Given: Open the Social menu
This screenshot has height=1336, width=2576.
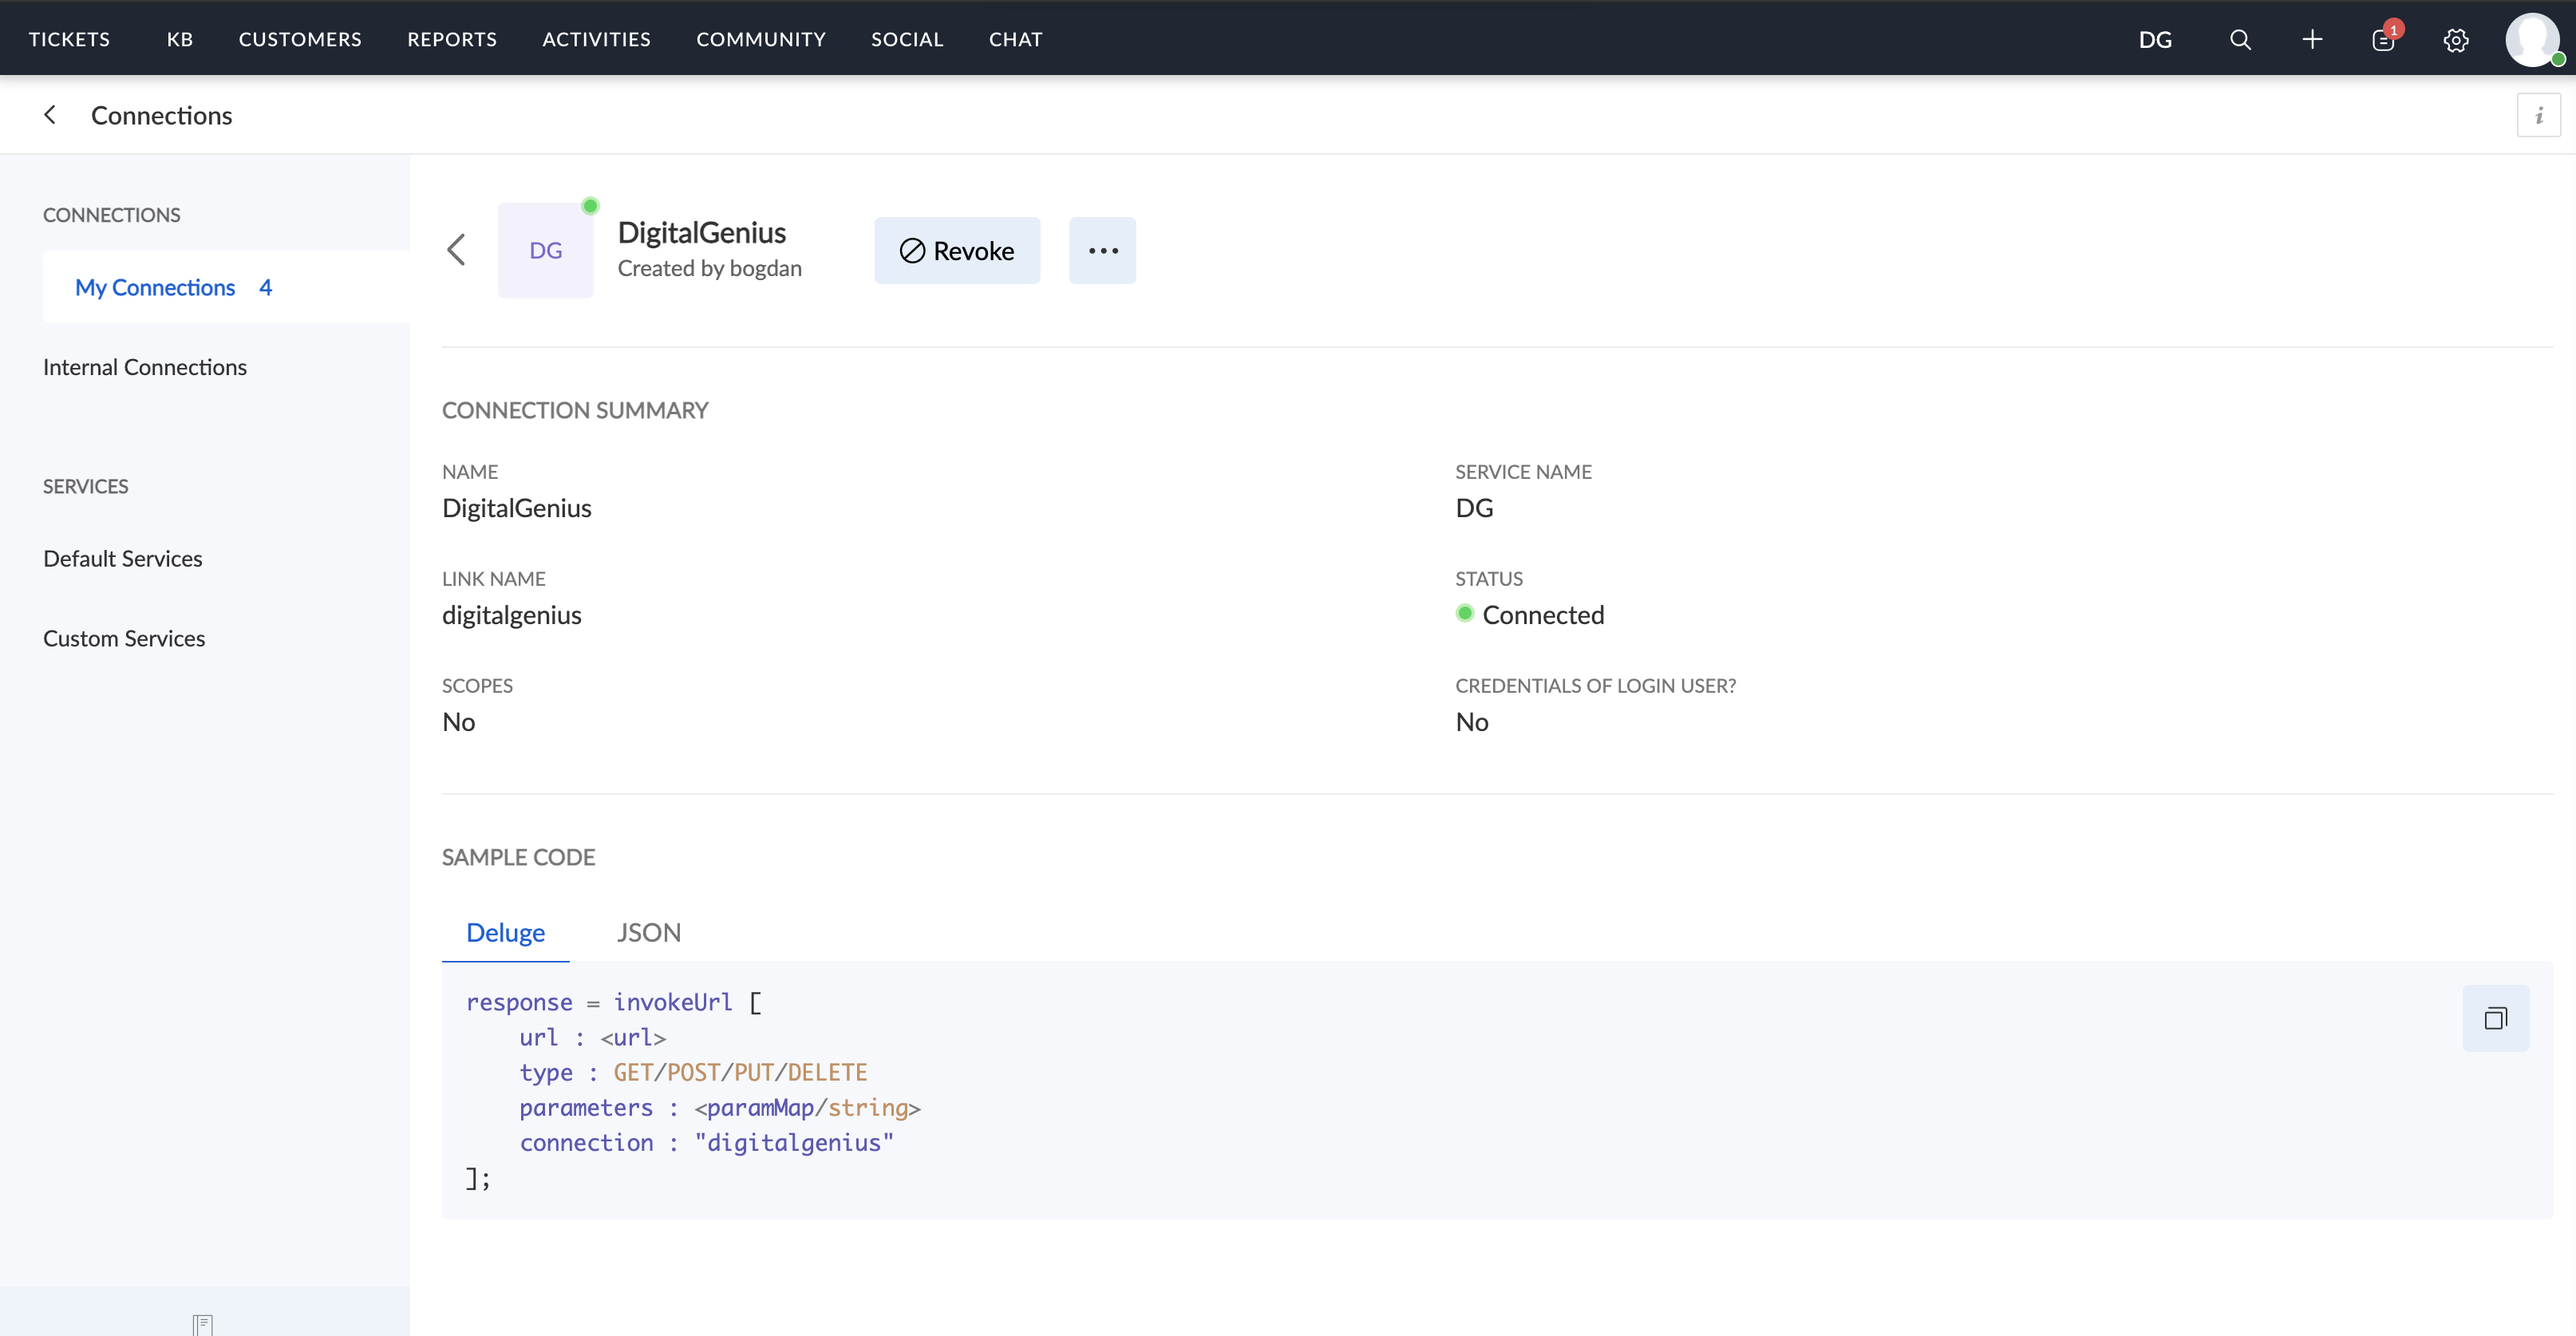Looking at the screenshot, I should [x=907, y=39].
